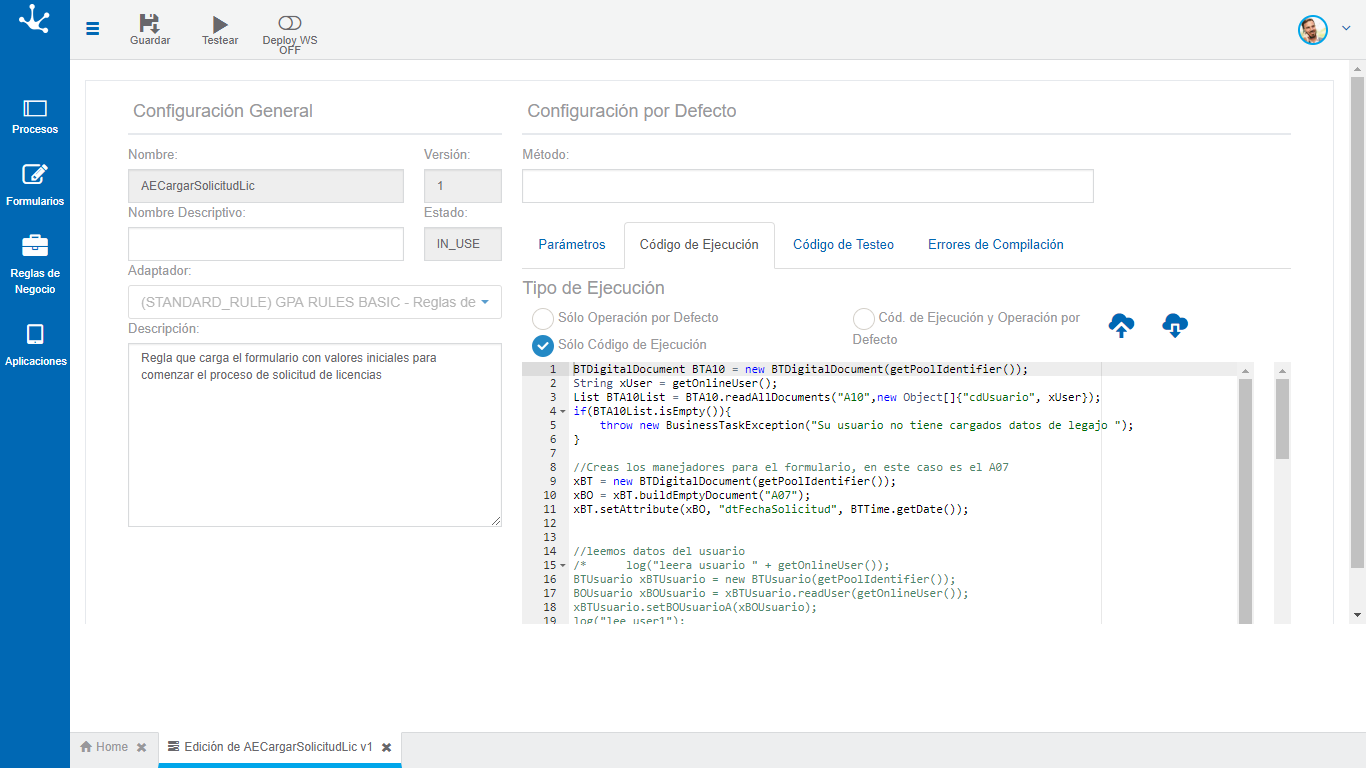Switch to Errores de Compilación tab

point(996,245)
